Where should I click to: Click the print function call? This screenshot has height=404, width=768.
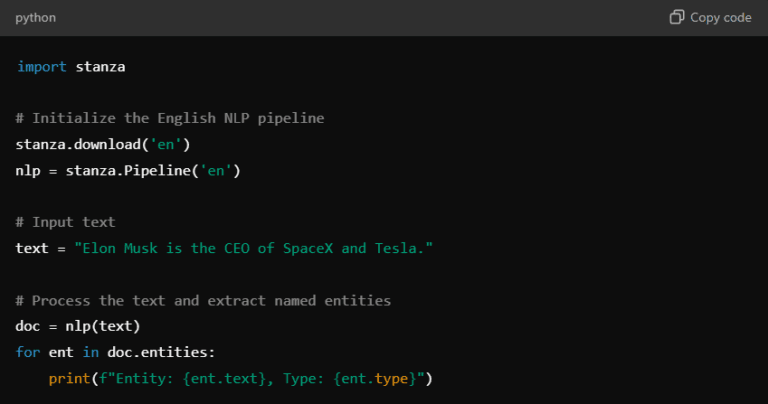pyautogui.click(x=68, y=378)
